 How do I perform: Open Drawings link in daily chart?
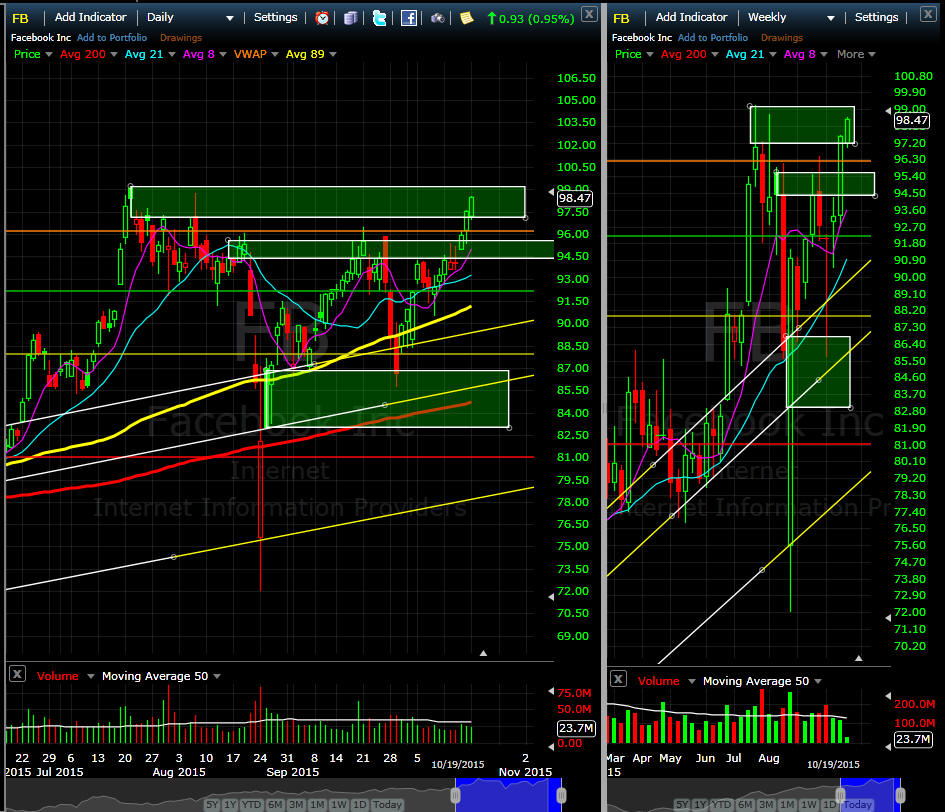point(181,37)
